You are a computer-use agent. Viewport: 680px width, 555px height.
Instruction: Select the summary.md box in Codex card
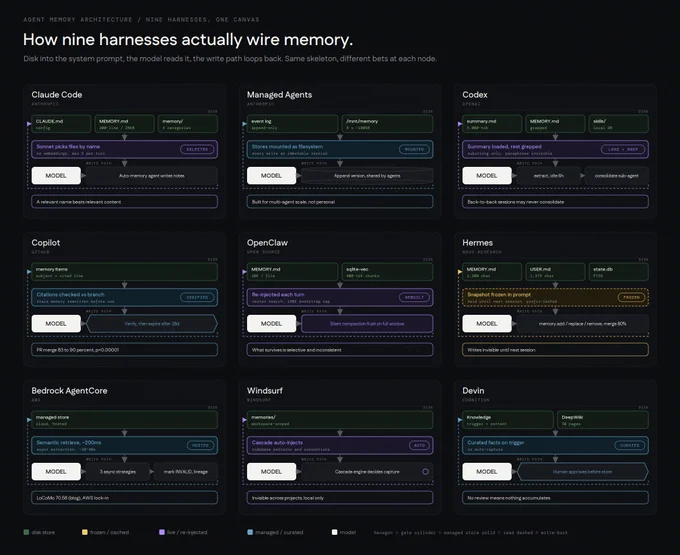tap(492, 124)
